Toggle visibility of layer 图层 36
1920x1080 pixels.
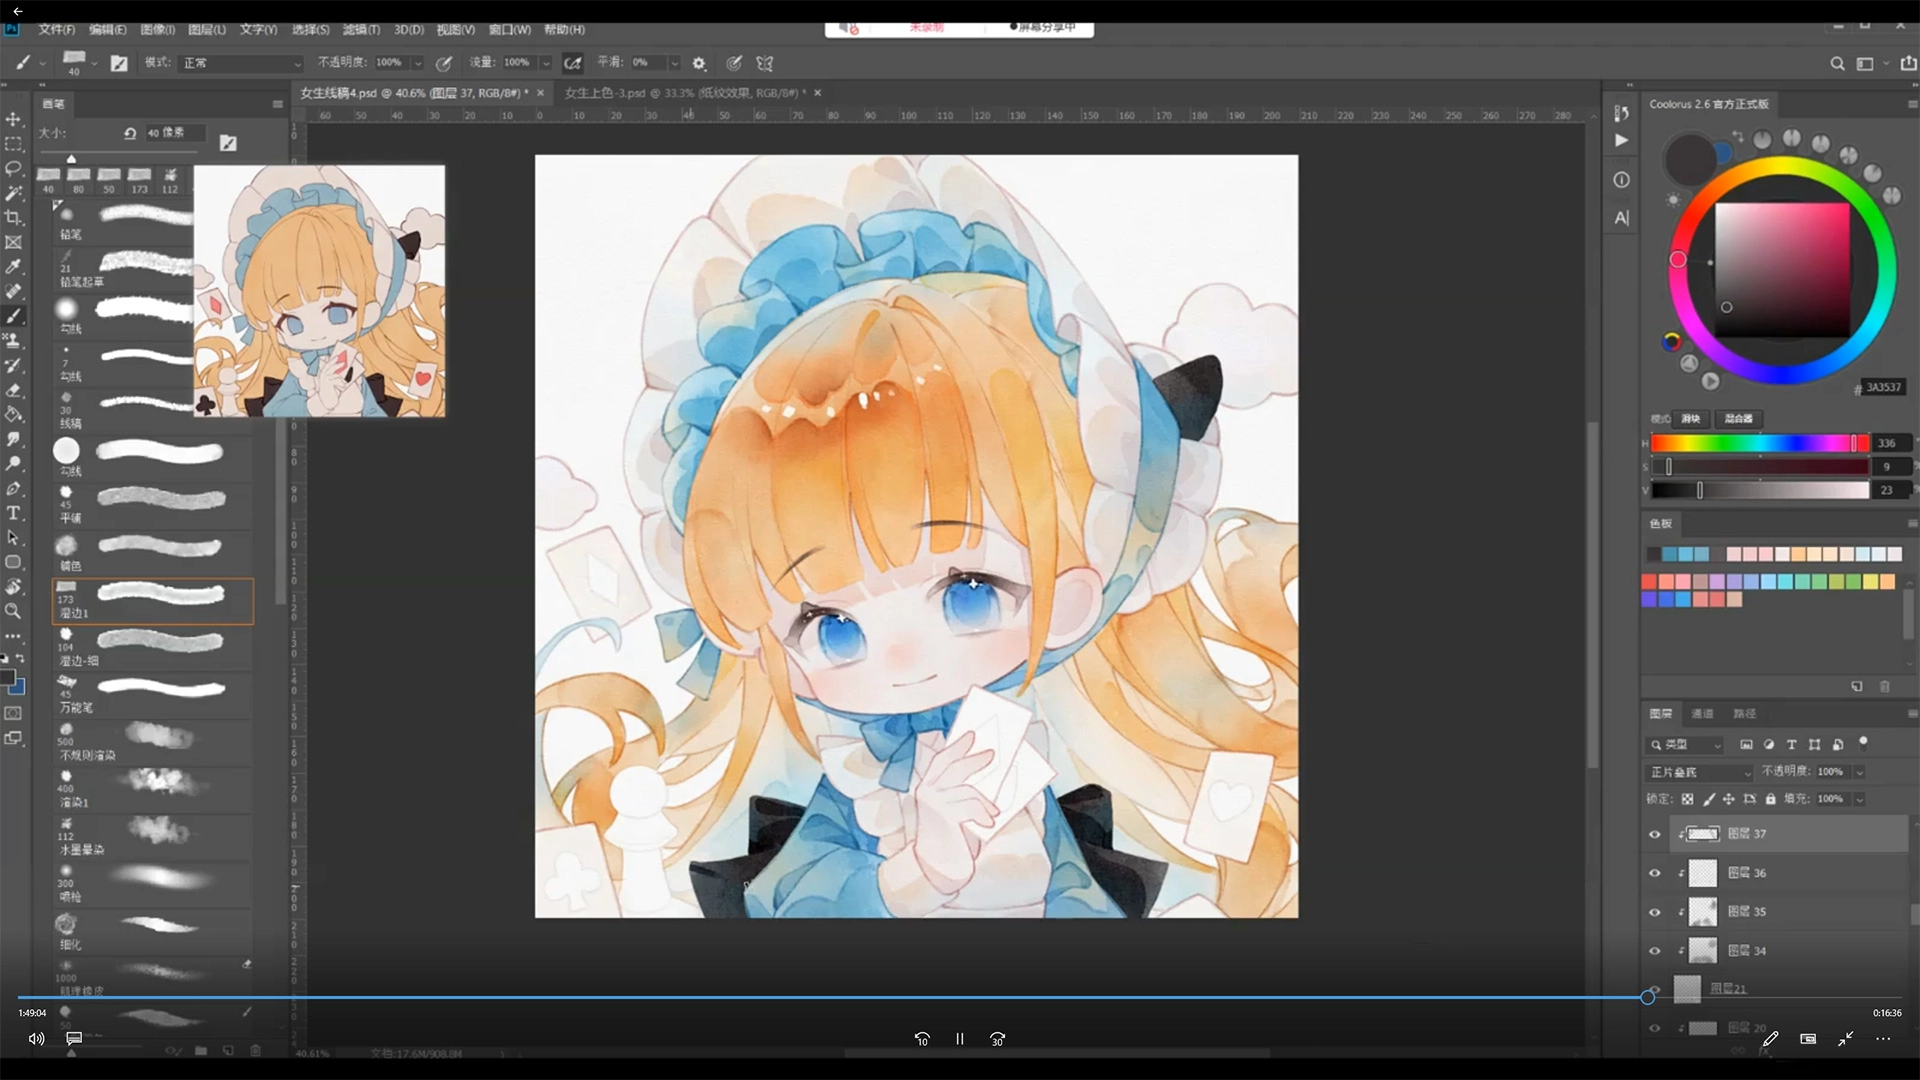click(1654, 873)
